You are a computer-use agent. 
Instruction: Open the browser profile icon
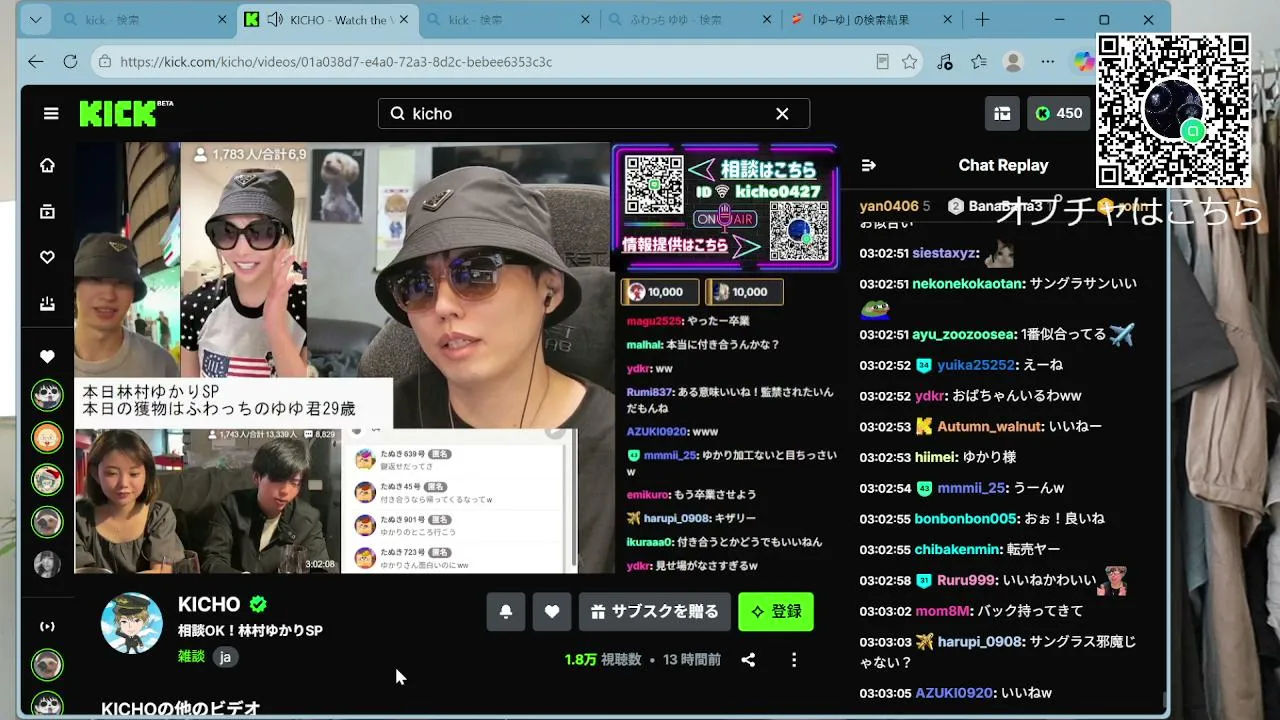point(1013,62)
